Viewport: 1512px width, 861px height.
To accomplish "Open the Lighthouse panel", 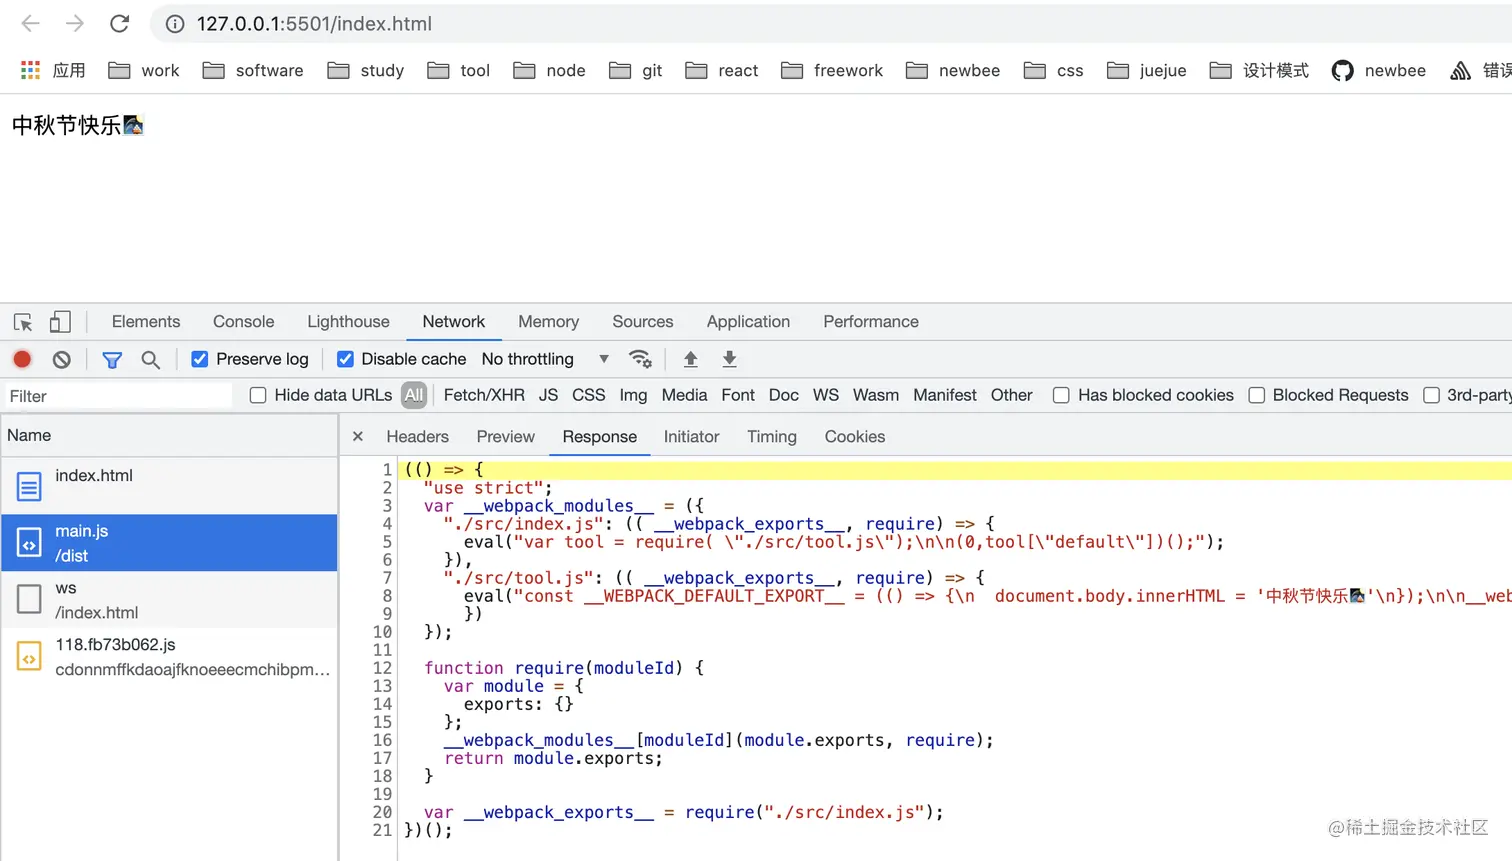I will coord(348,322).
